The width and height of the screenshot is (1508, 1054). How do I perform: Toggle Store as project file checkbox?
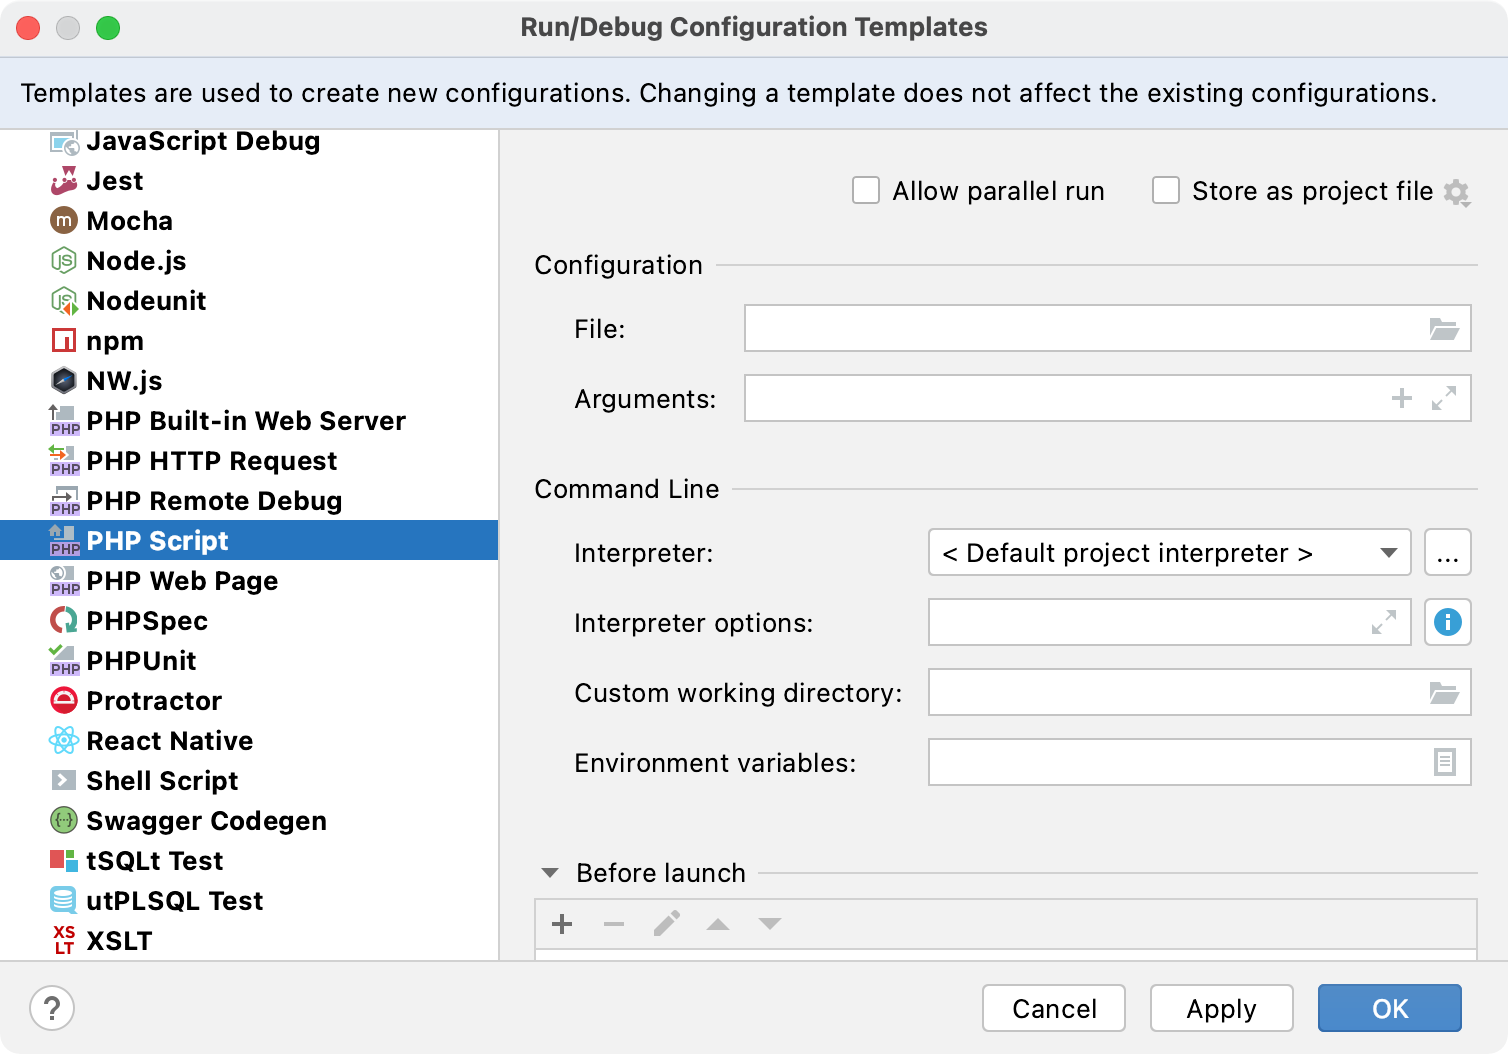[1166, 191]
